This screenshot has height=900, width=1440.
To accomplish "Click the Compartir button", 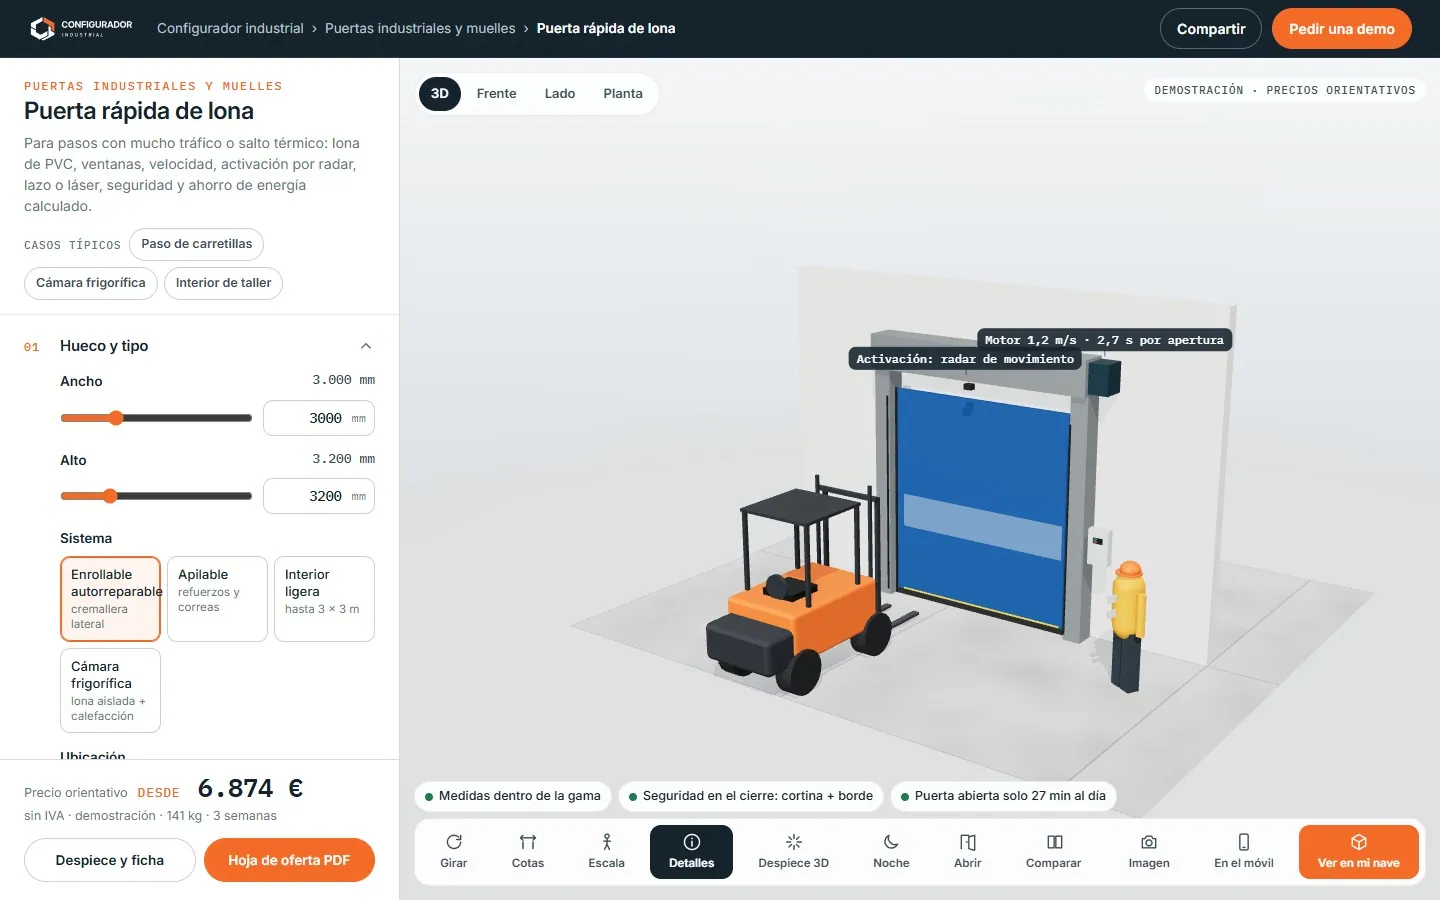I will pos(1211,29).
